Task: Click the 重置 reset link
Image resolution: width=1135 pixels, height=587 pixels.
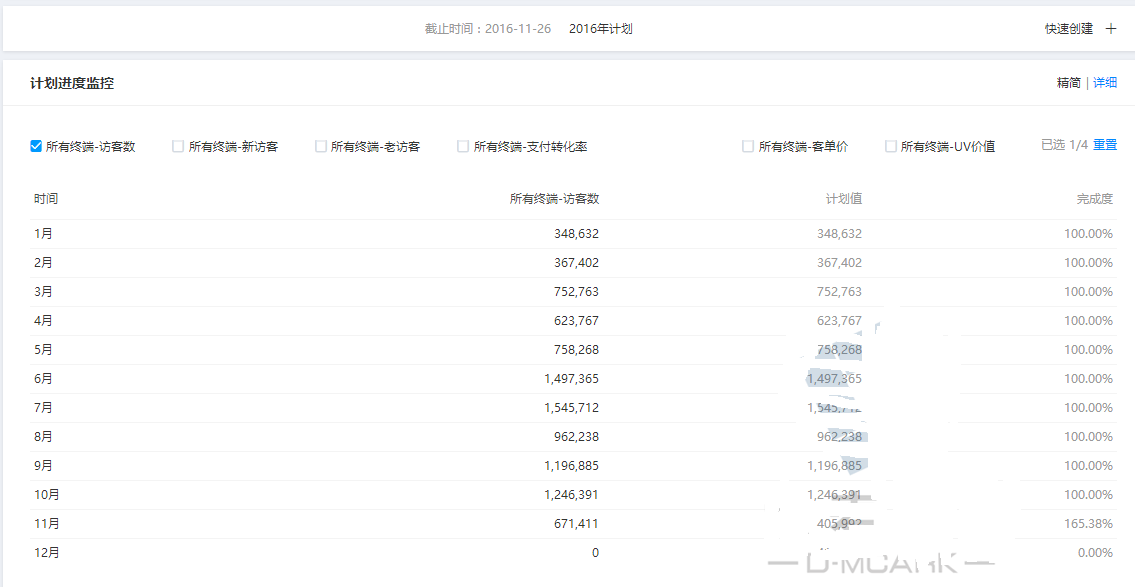Action: 1105,145
